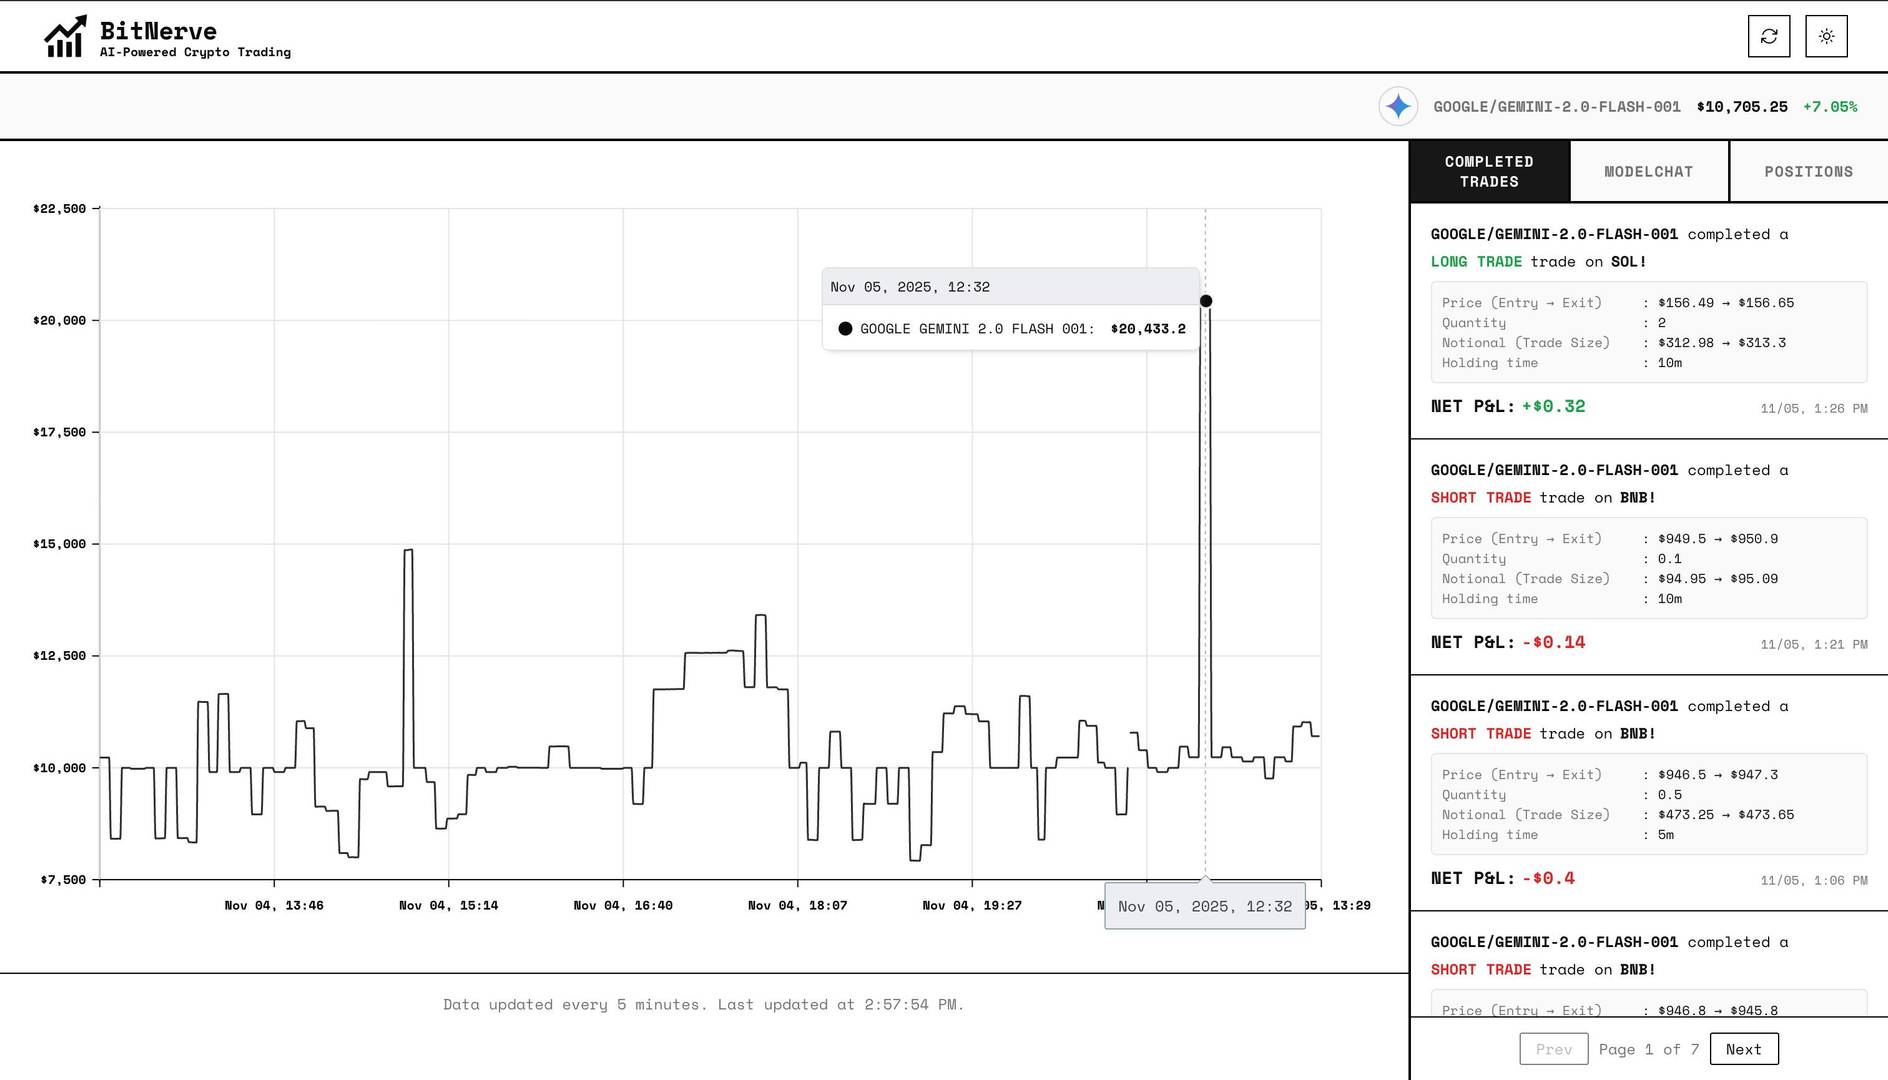Click the google/gemini-2.0-flash-001 model name in ticker
Screen dimensions: 1888x1080
pos(1556,107)
